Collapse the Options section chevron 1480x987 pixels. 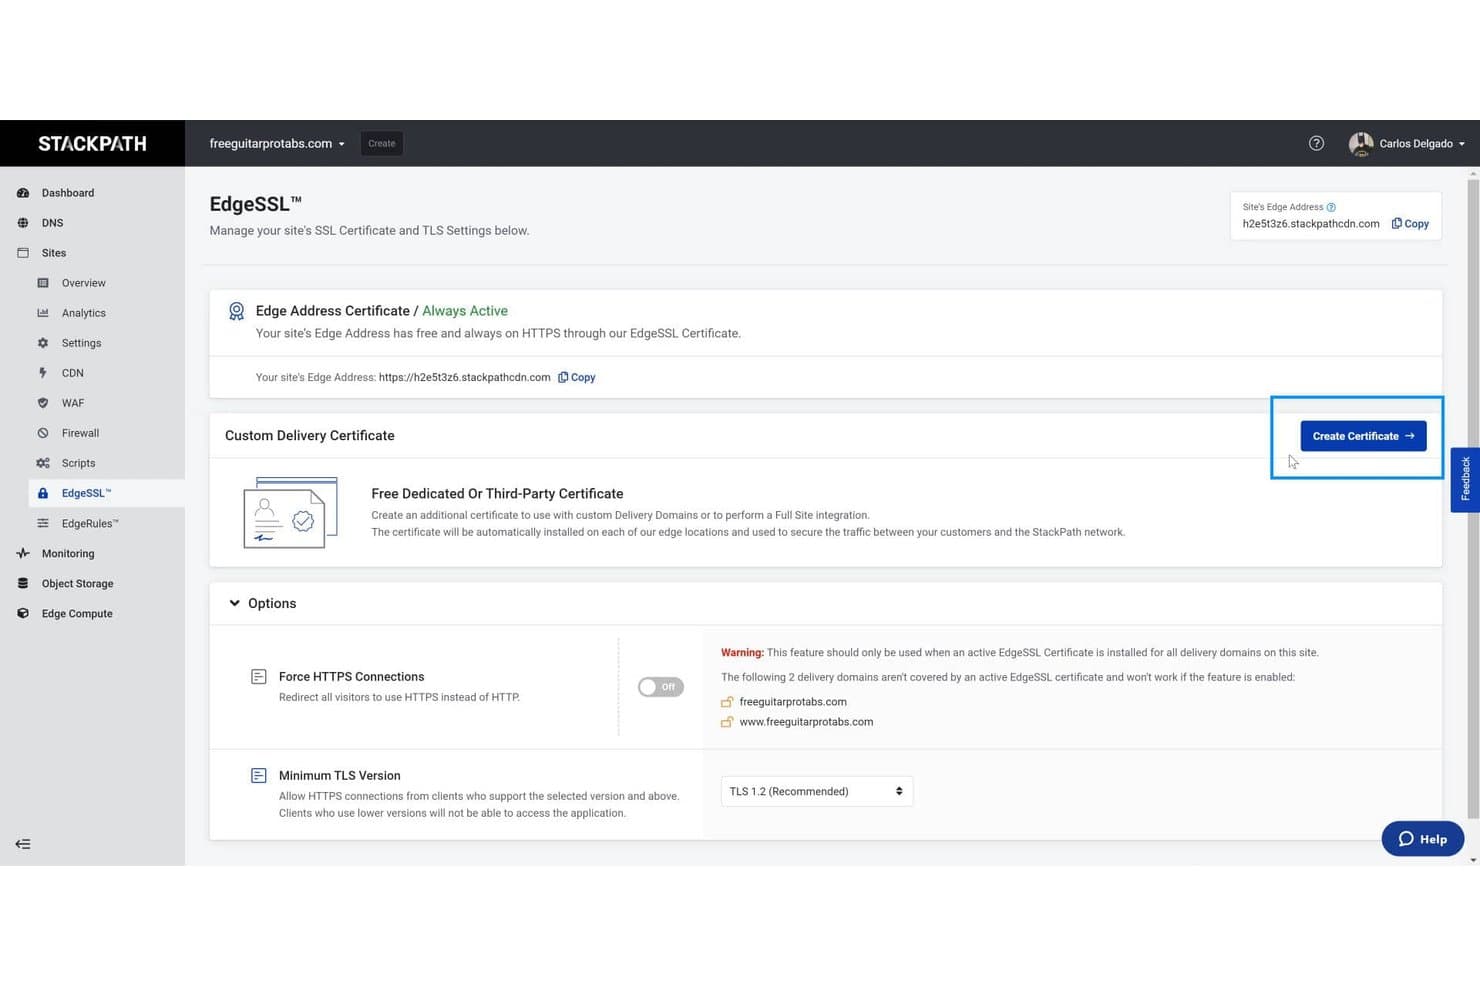[234, 603]
